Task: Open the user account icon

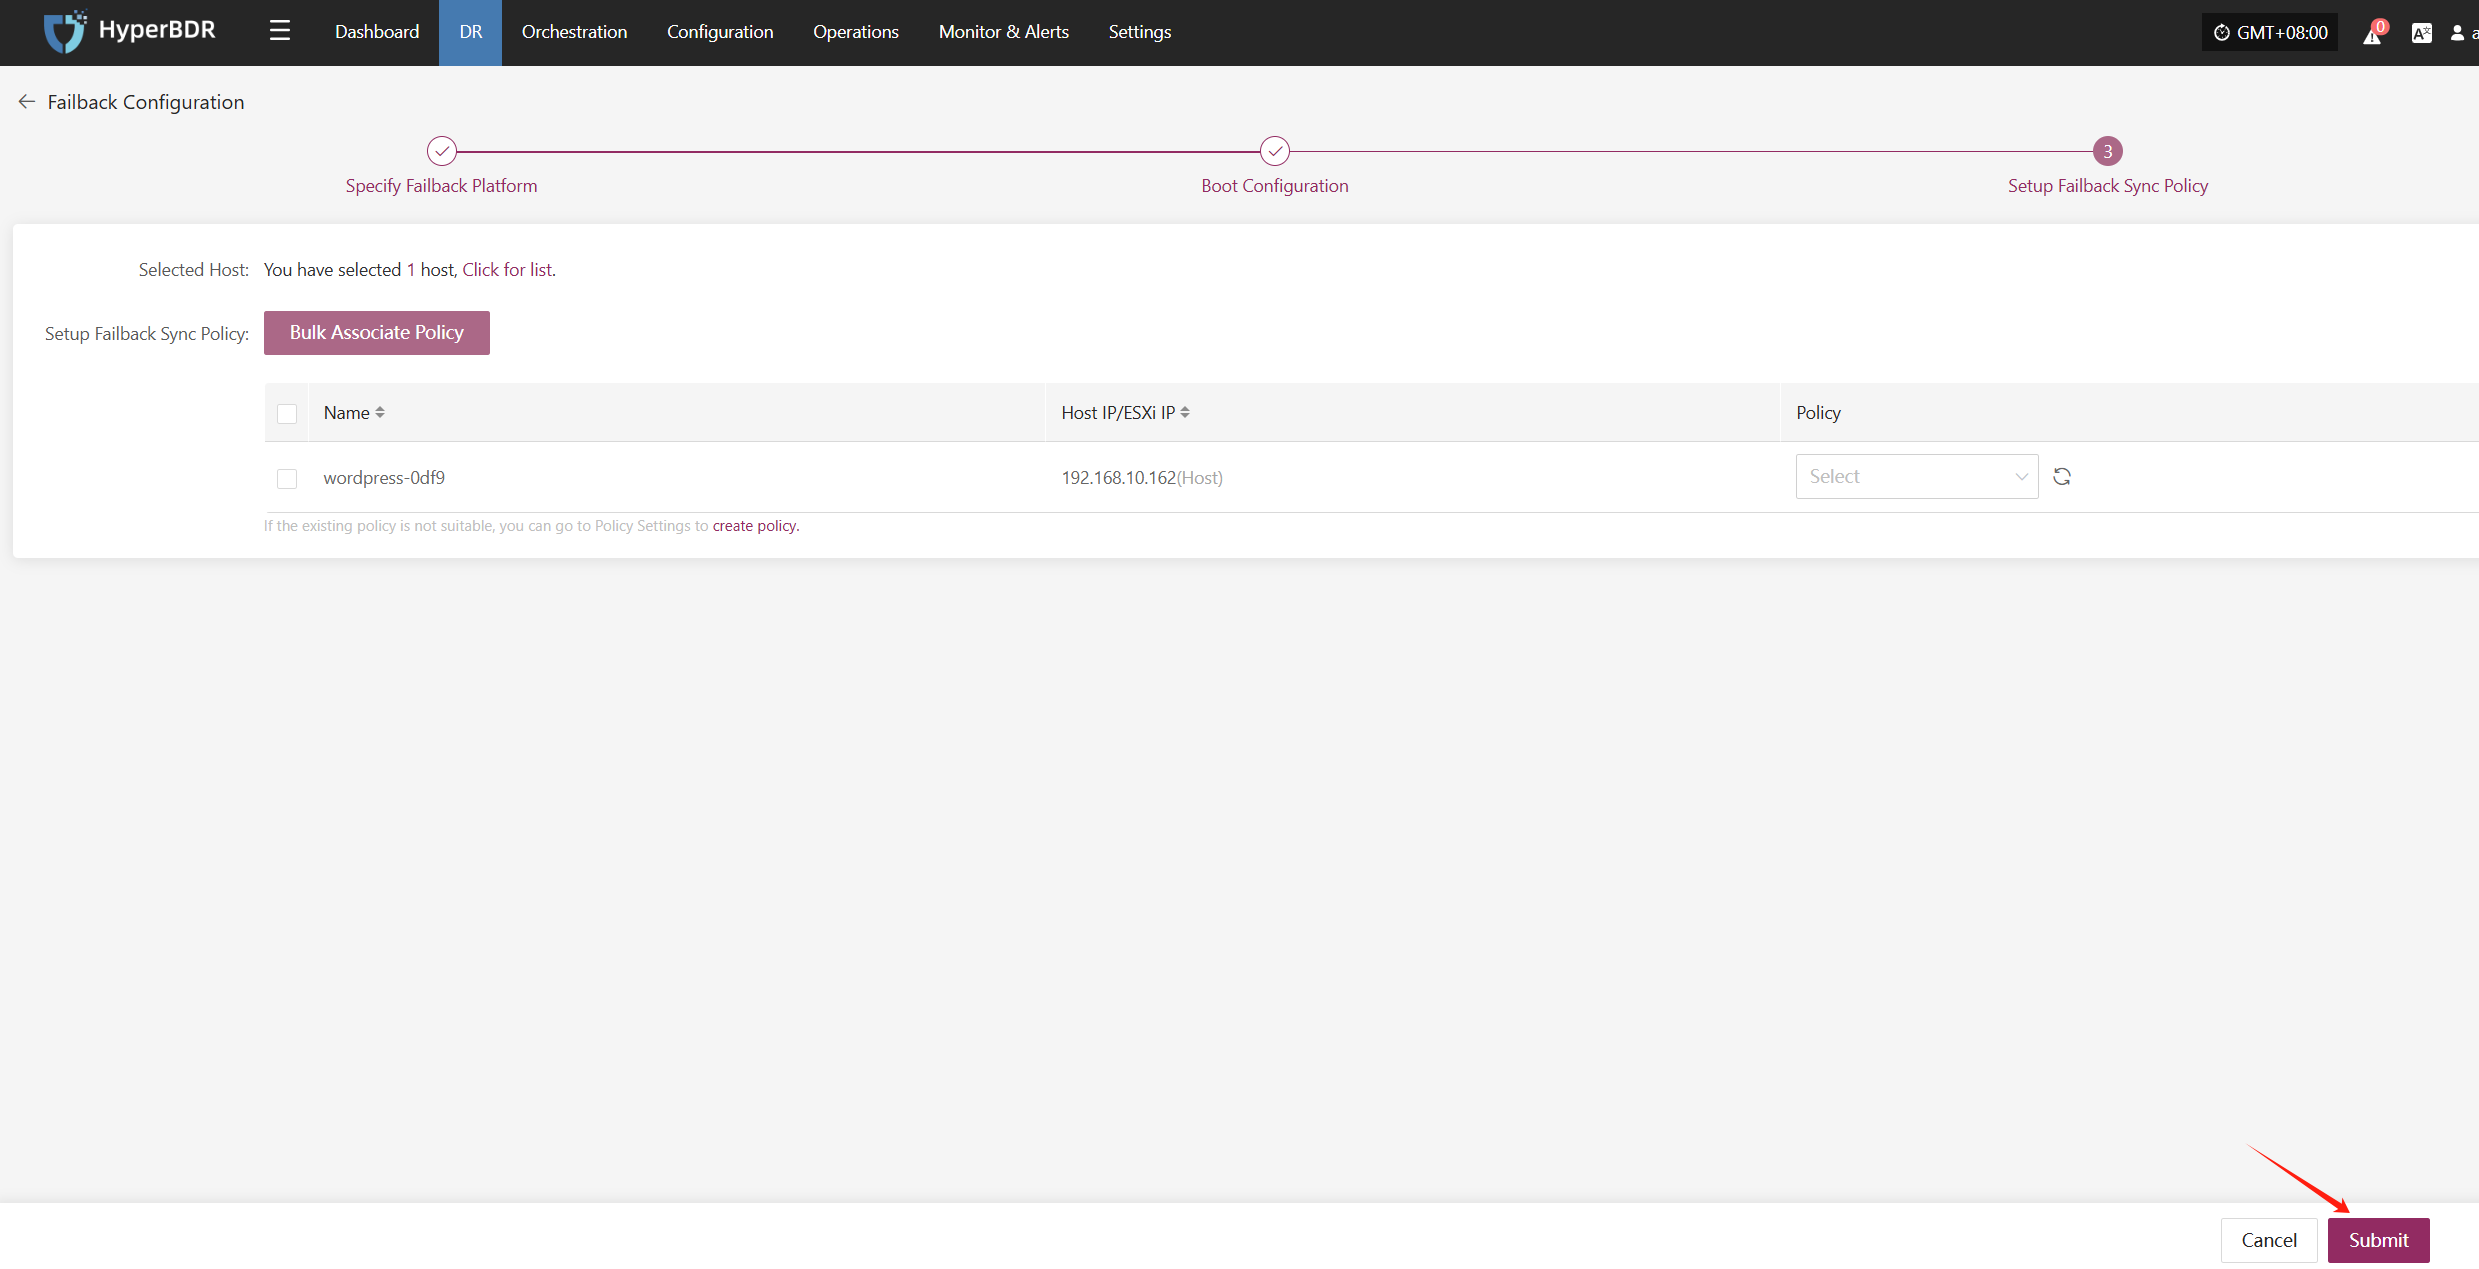Action: pos(2457,33)
